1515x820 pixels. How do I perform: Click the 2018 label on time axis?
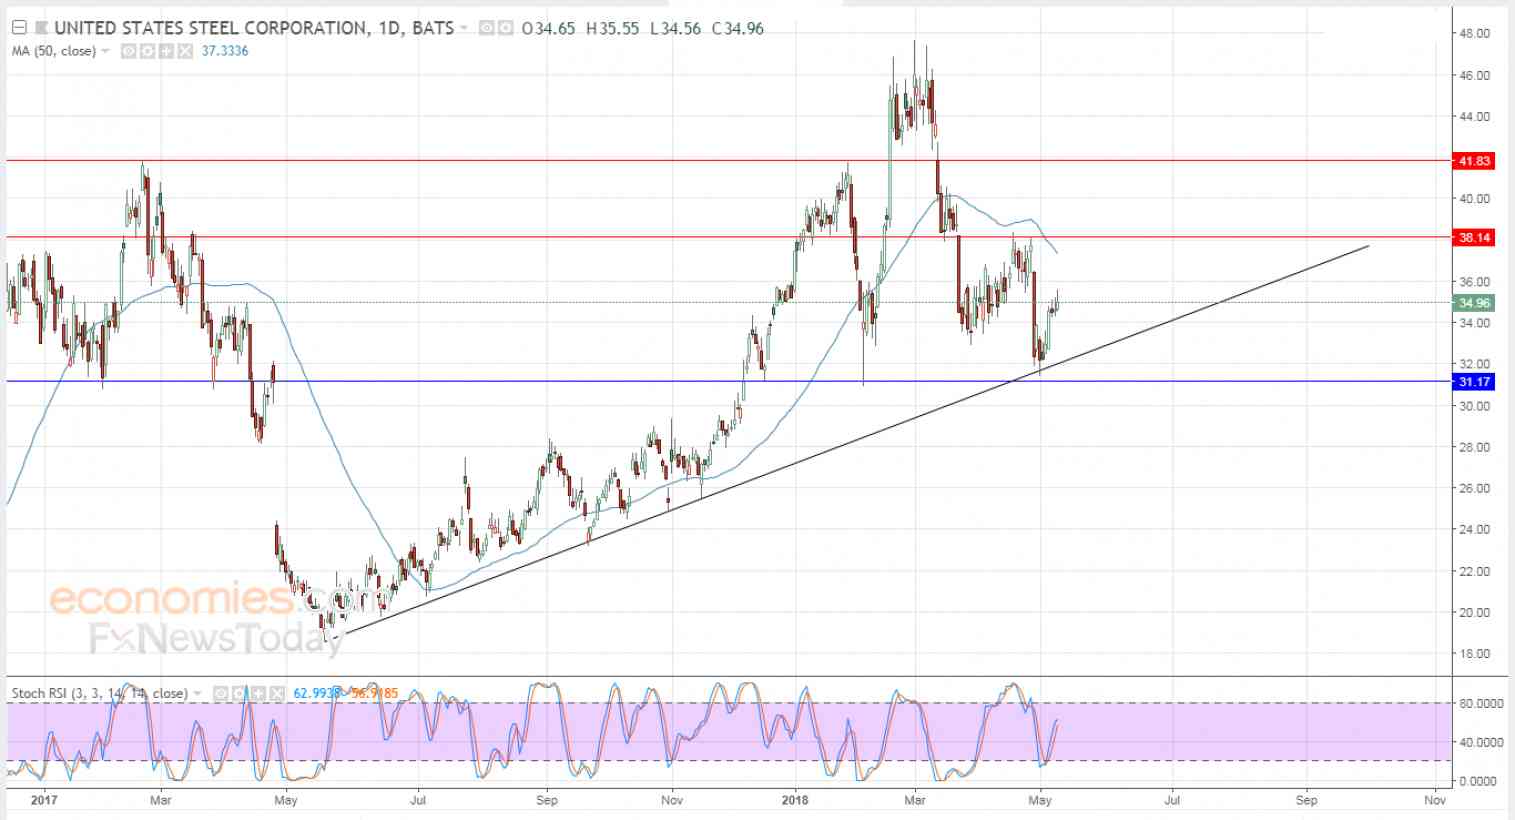[795, 800]
